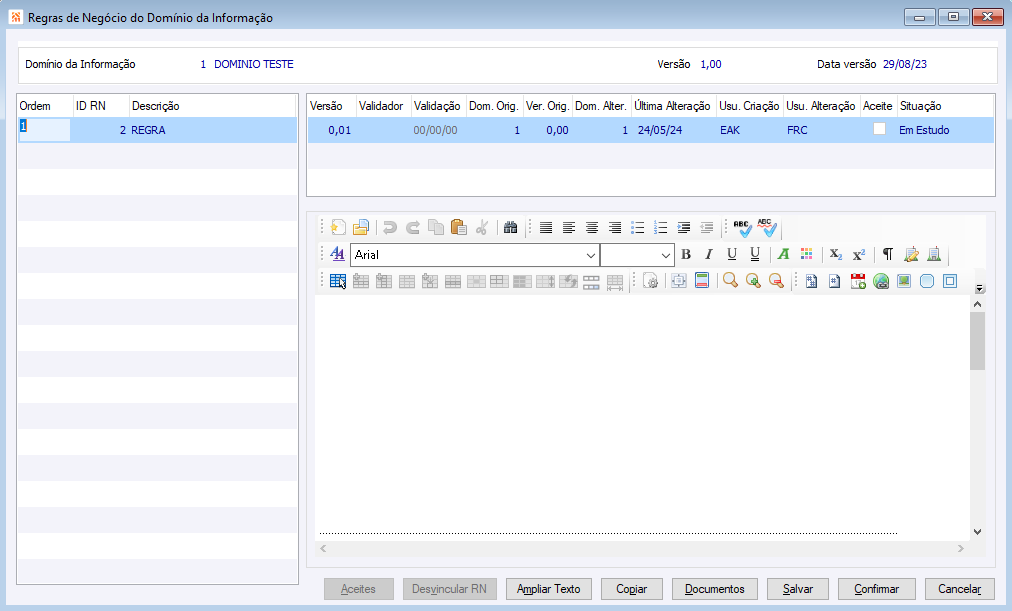1012x611 pixels.
Task: Open the font dialog AA icon
Action: tap(338, 254)
